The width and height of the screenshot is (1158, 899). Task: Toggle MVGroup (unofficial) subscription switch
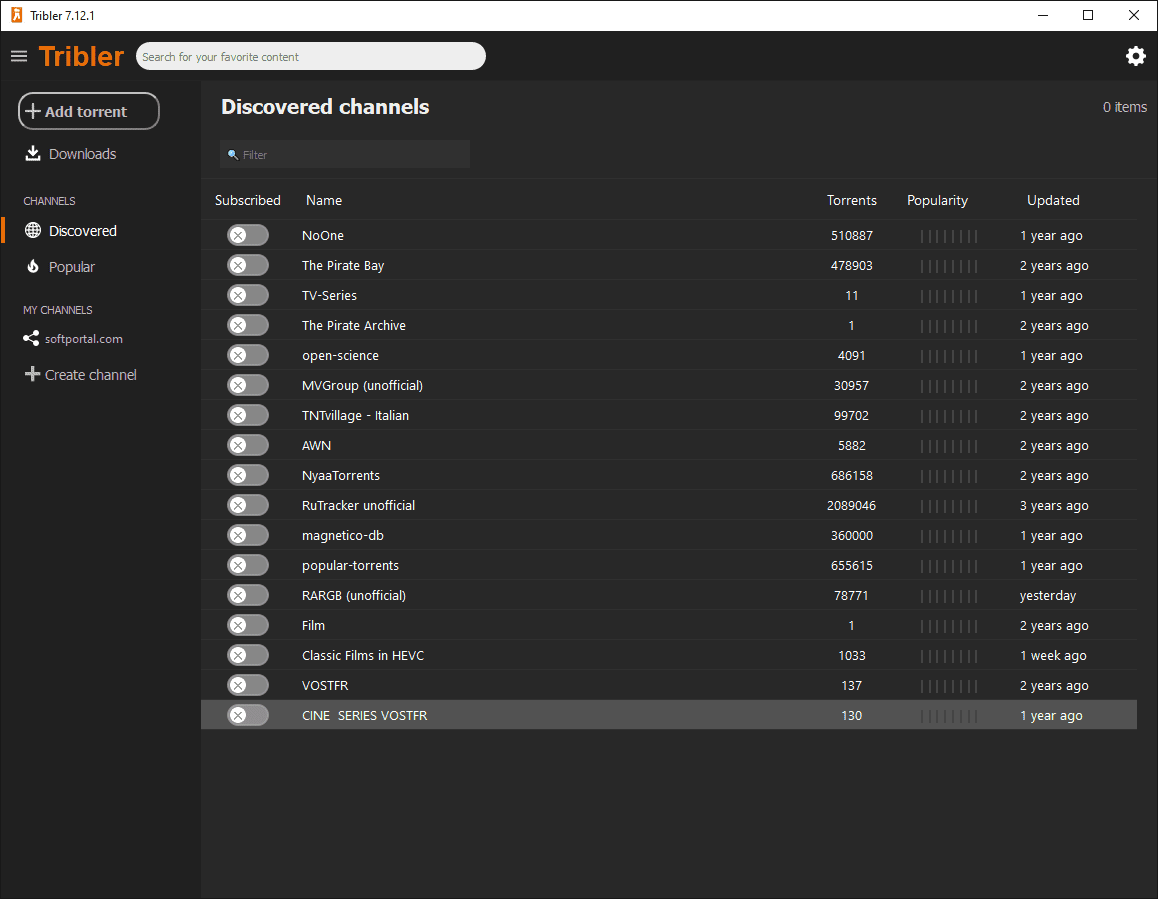pos(247,385)
